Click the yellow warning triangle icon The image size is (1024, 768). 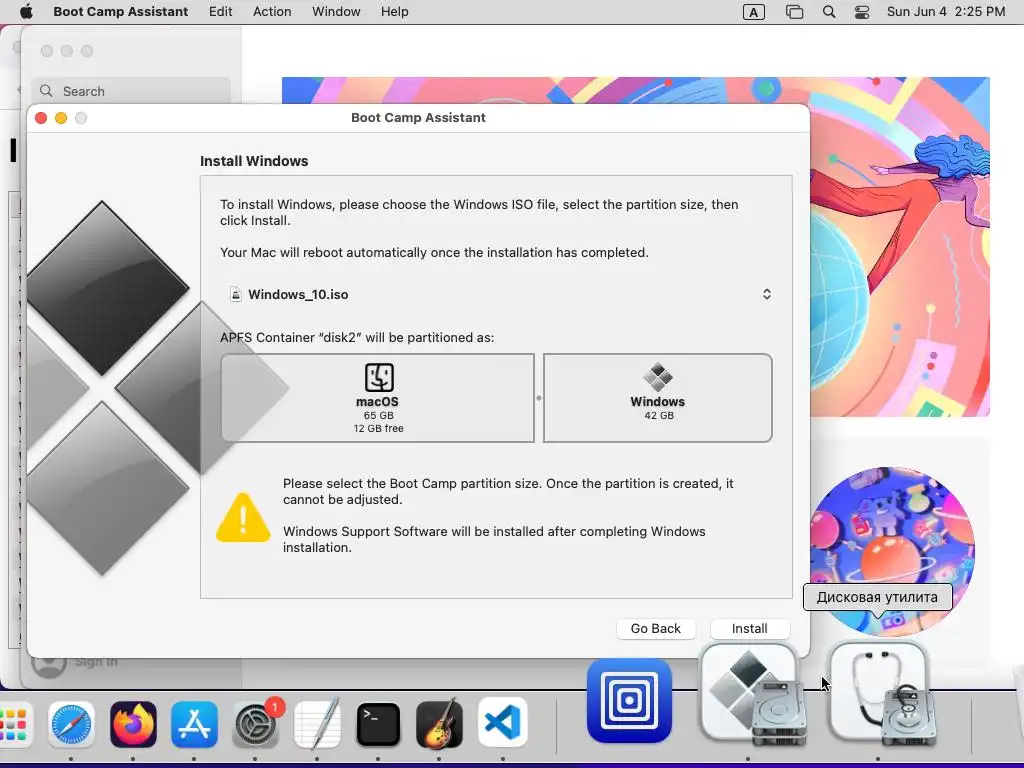tap(243, 518)
